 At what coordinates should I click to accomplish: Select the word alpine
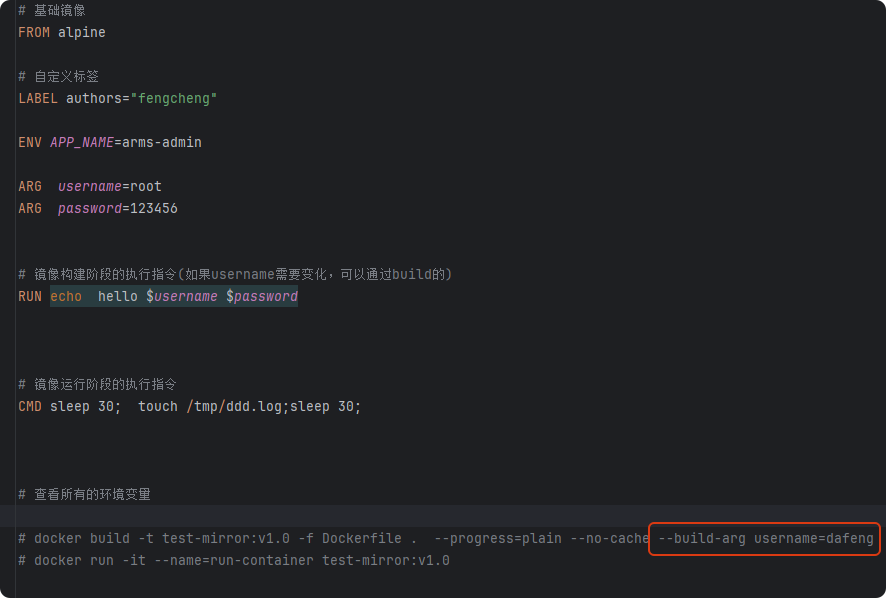(x=81, y=32)
